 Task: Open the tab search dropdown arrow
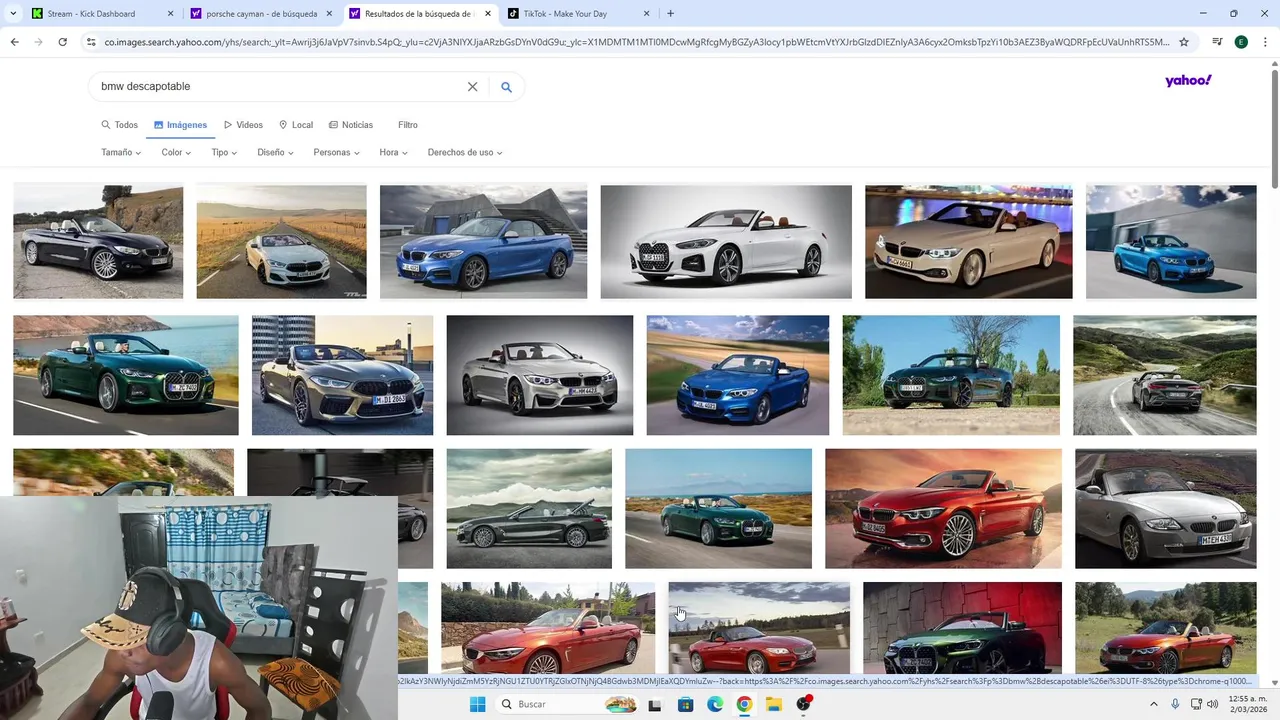pos(13,14)
